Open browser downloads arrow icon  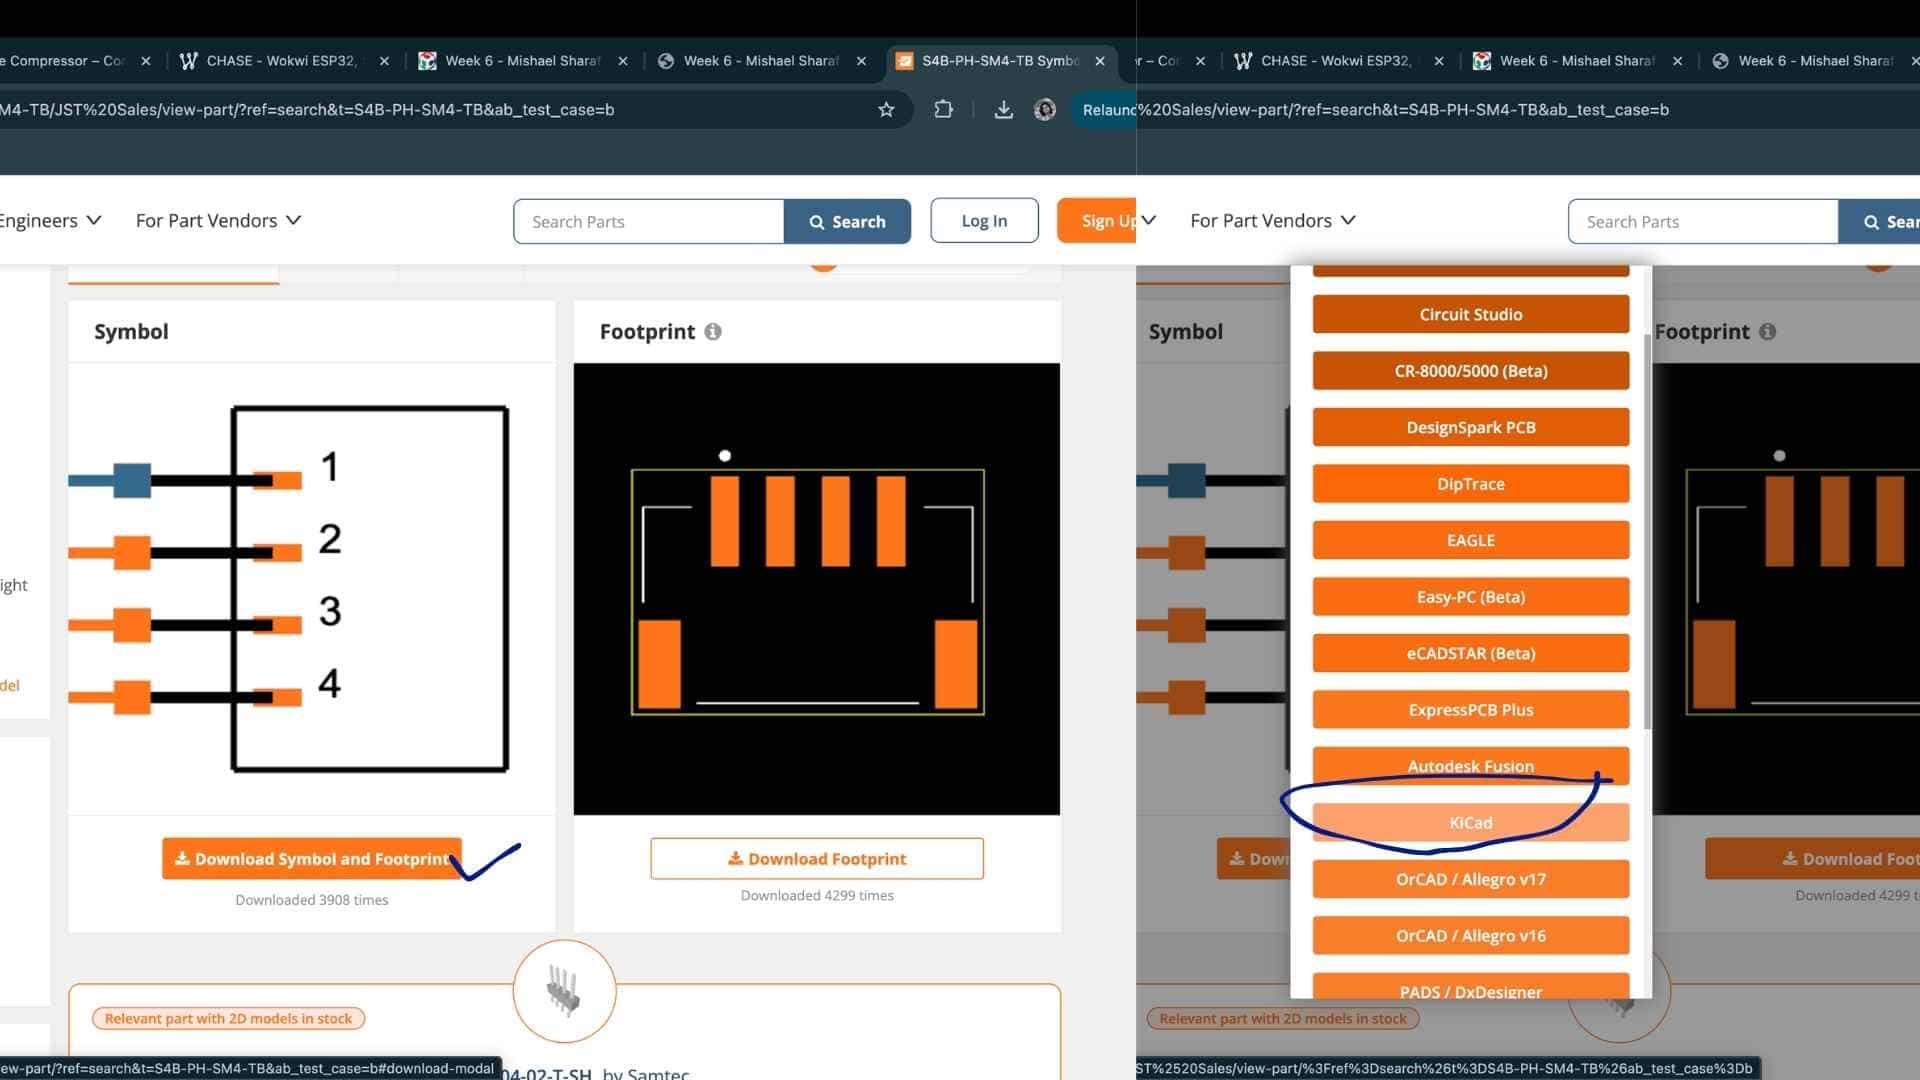1003,110
